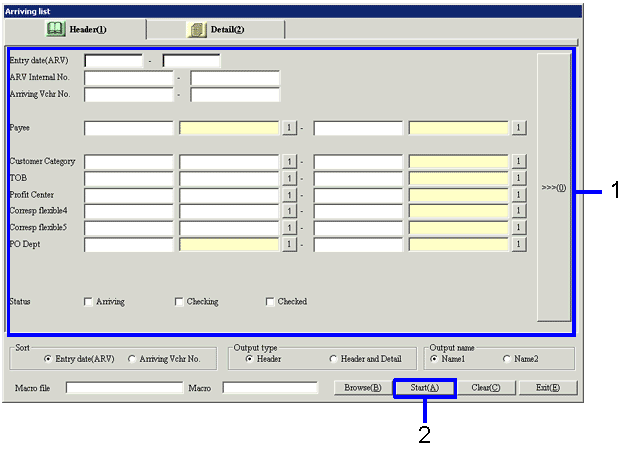Open Corresp flexible4 from lookup button
Image resolution: width=633 pixels, height=452 pixels.
[x=289, y=211]
